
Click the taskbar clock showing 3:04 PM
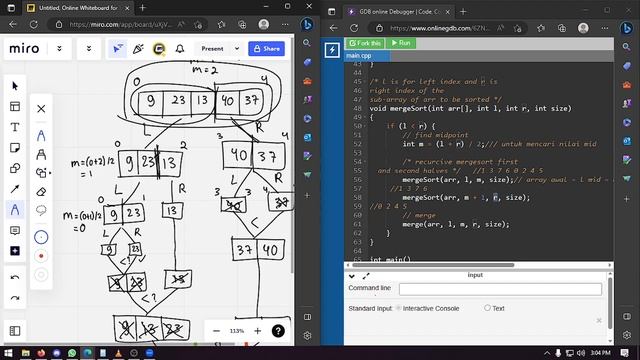600,353
